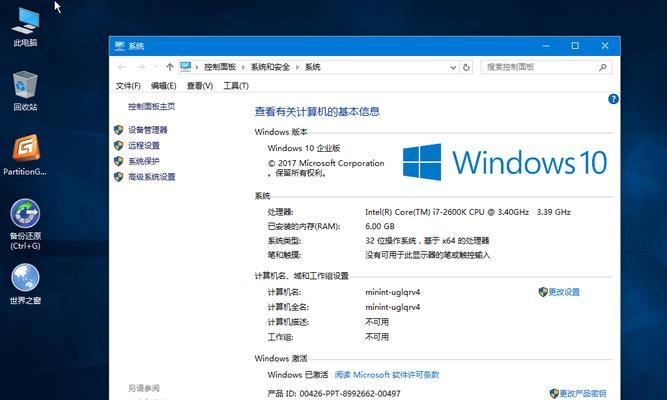The width and height of the screenshot is (667, 400).
Task: Click the 6.00 GB memory value
Action: (x=379, y=226)
